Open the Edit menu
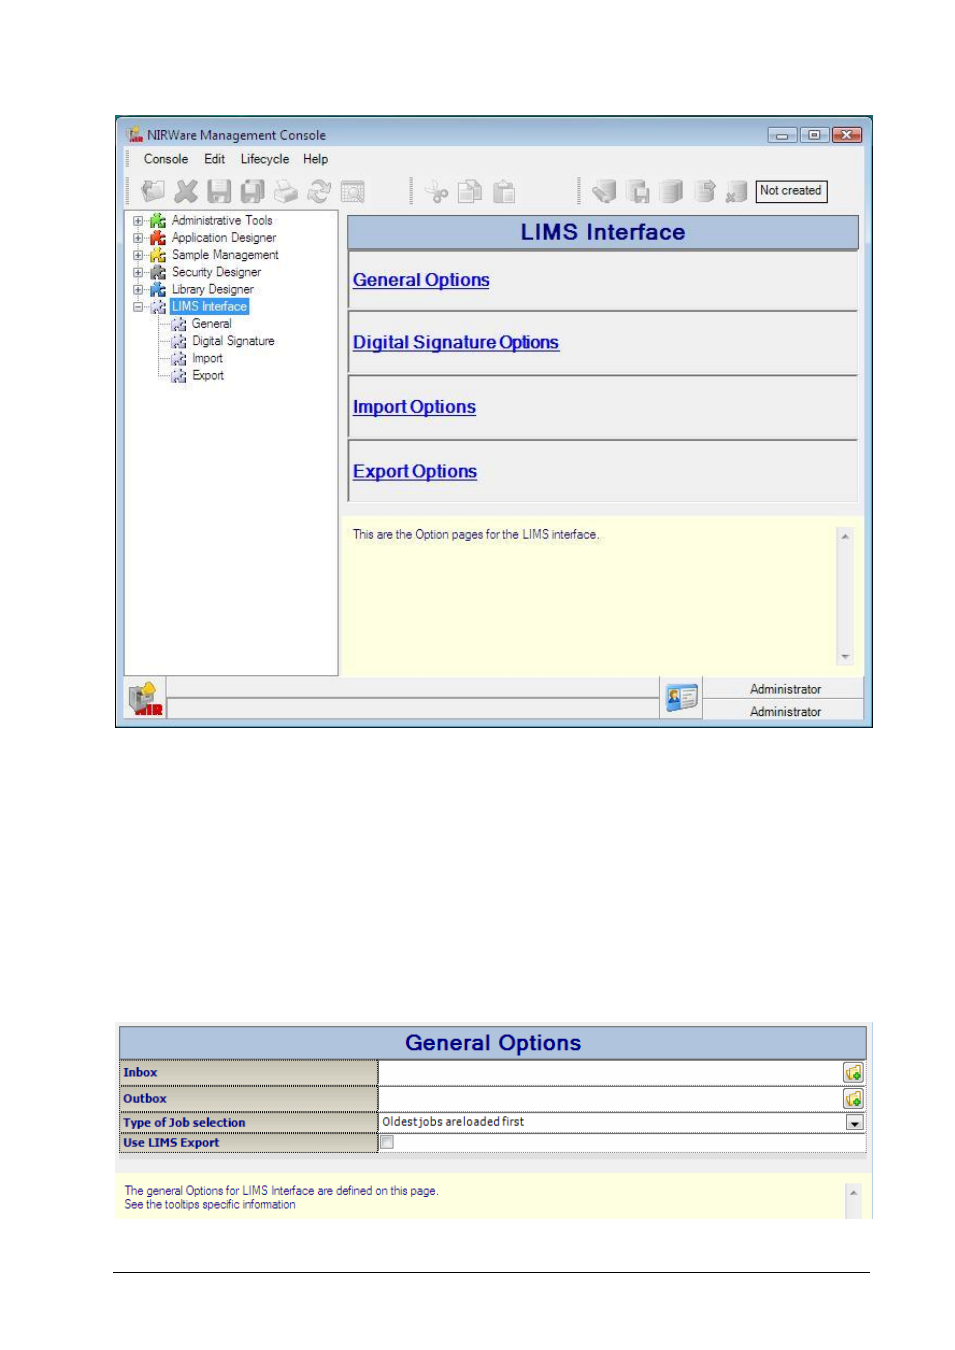Image resolution: width=955 pixels, height=1350 pixels. pyautogui.click(x=214, y=159)
